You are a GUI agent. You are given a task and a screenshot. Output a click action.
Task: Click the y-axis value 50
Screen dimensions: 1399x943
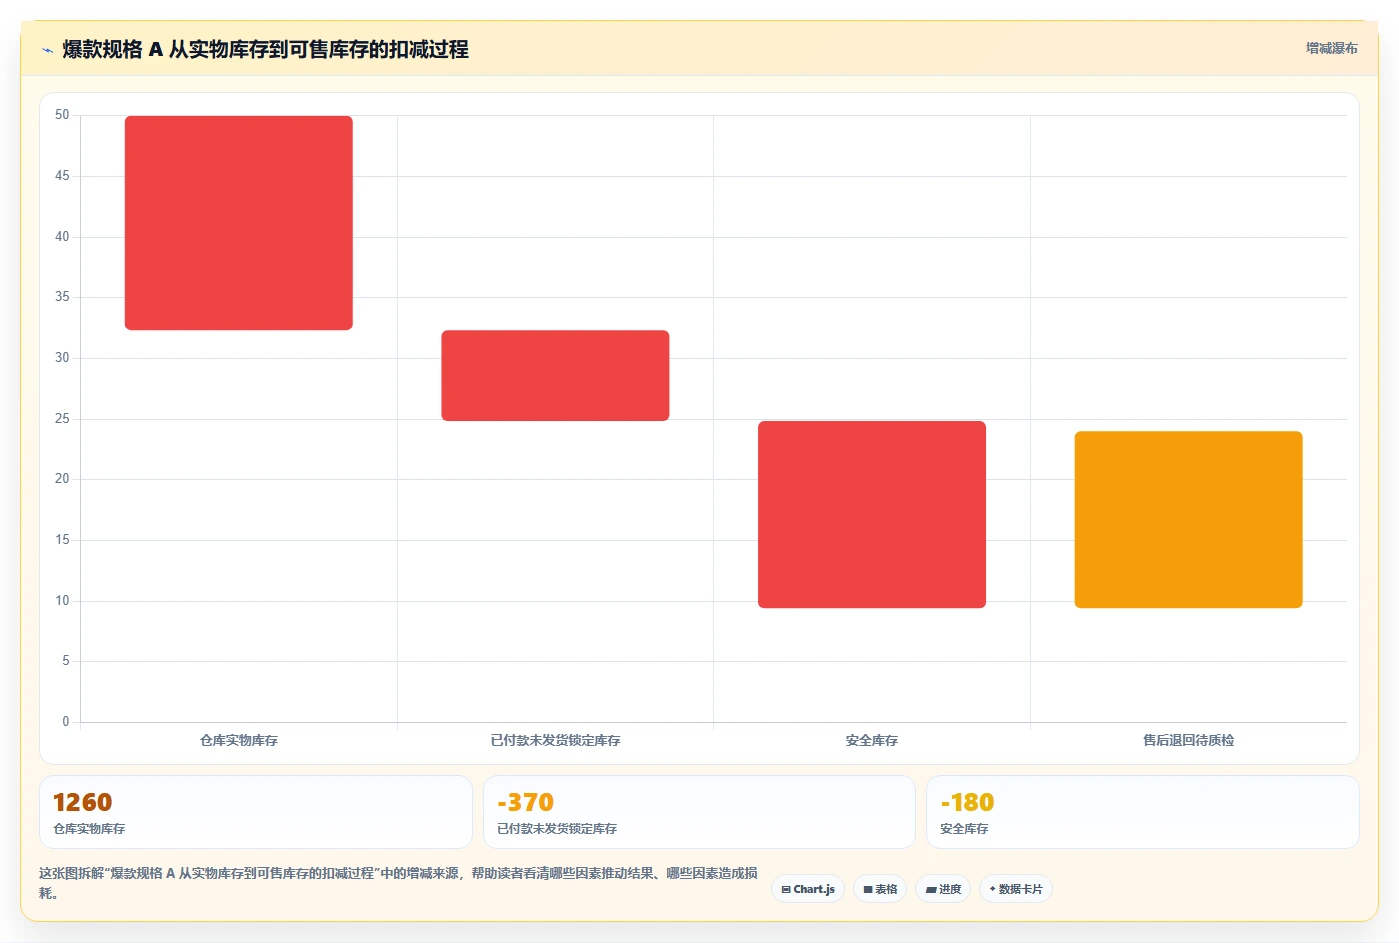pos(62,115)
